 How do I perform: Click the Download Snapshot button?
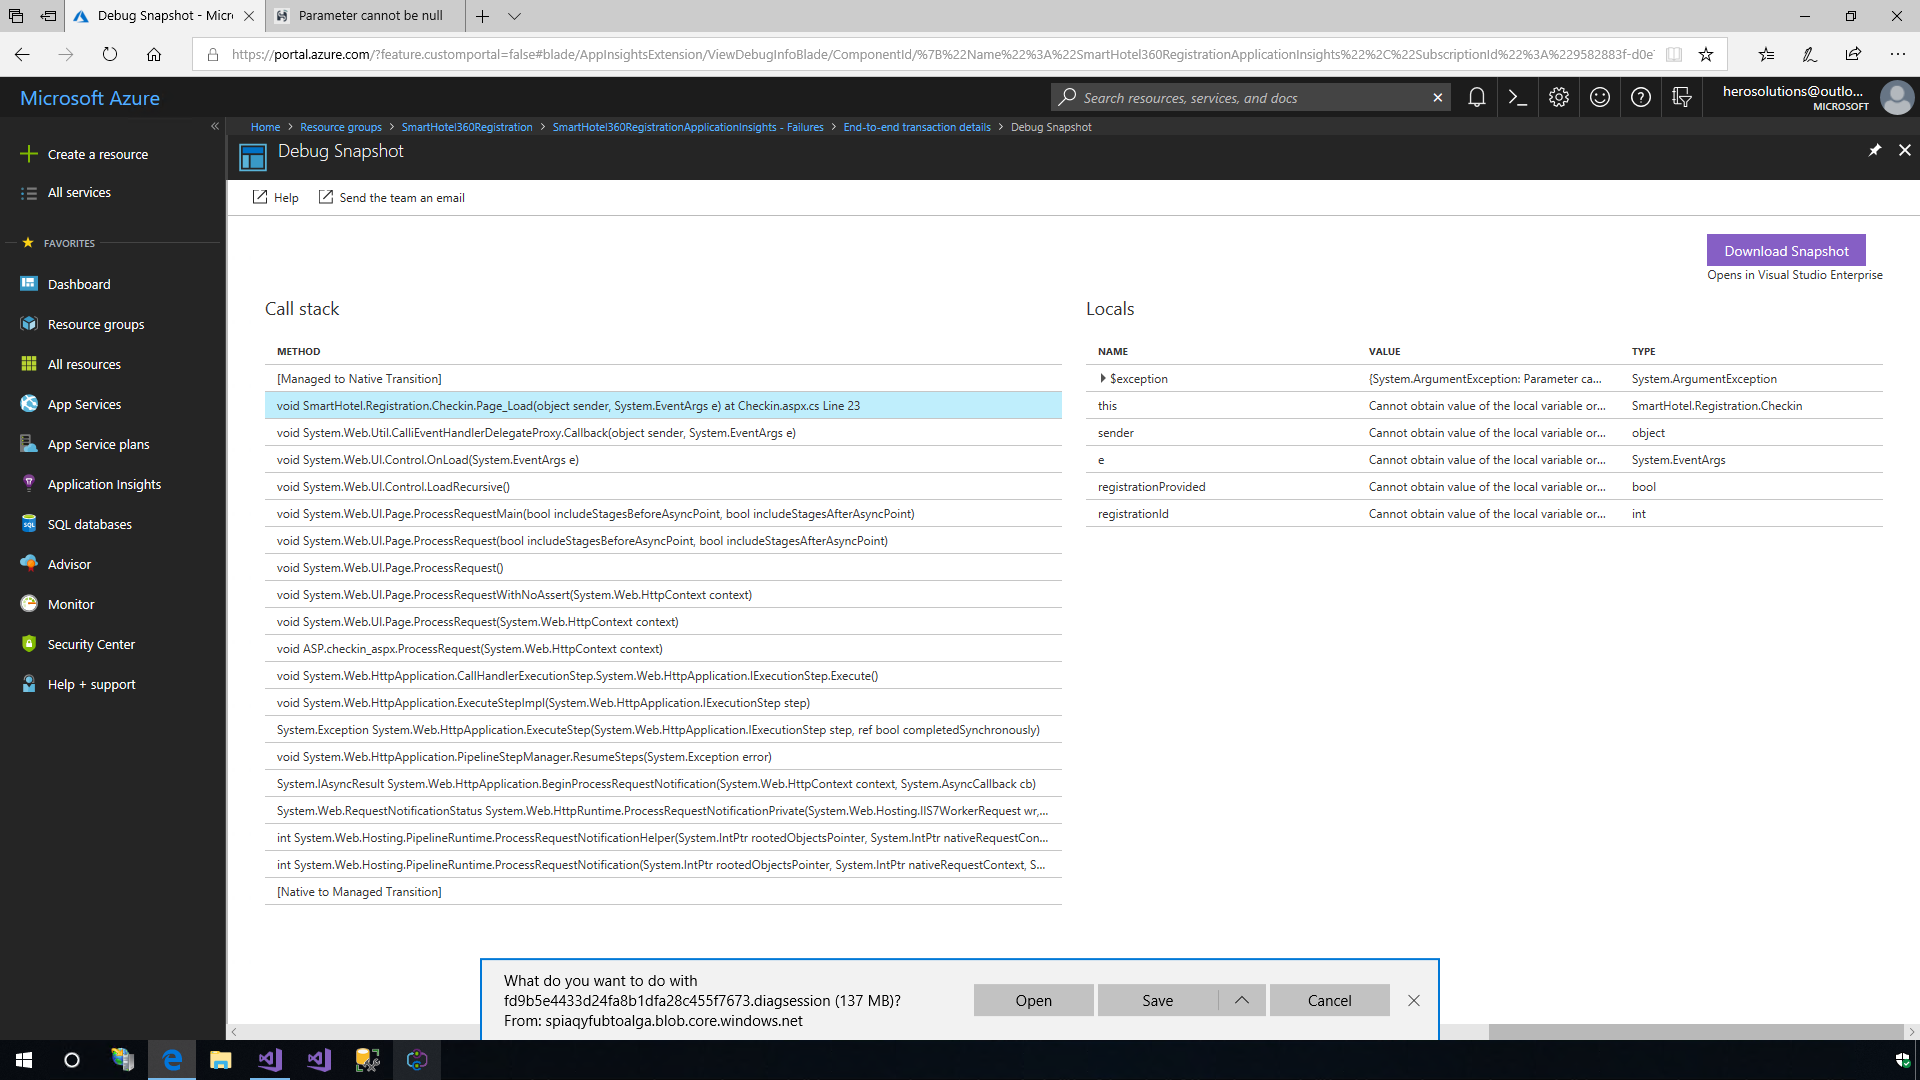1785,250
